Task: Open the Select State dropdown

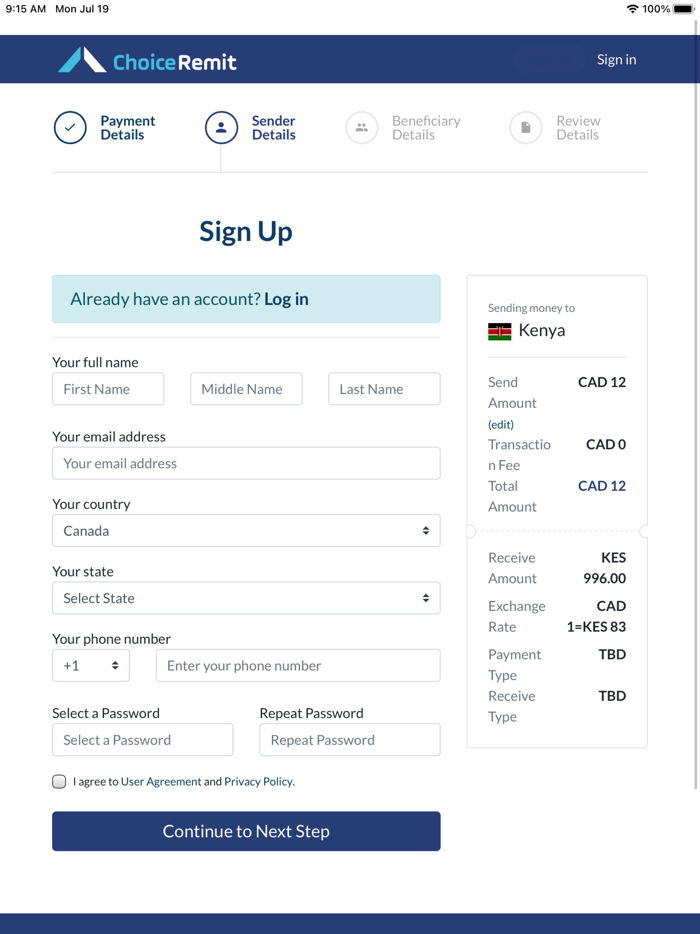Action: point(246,598)
